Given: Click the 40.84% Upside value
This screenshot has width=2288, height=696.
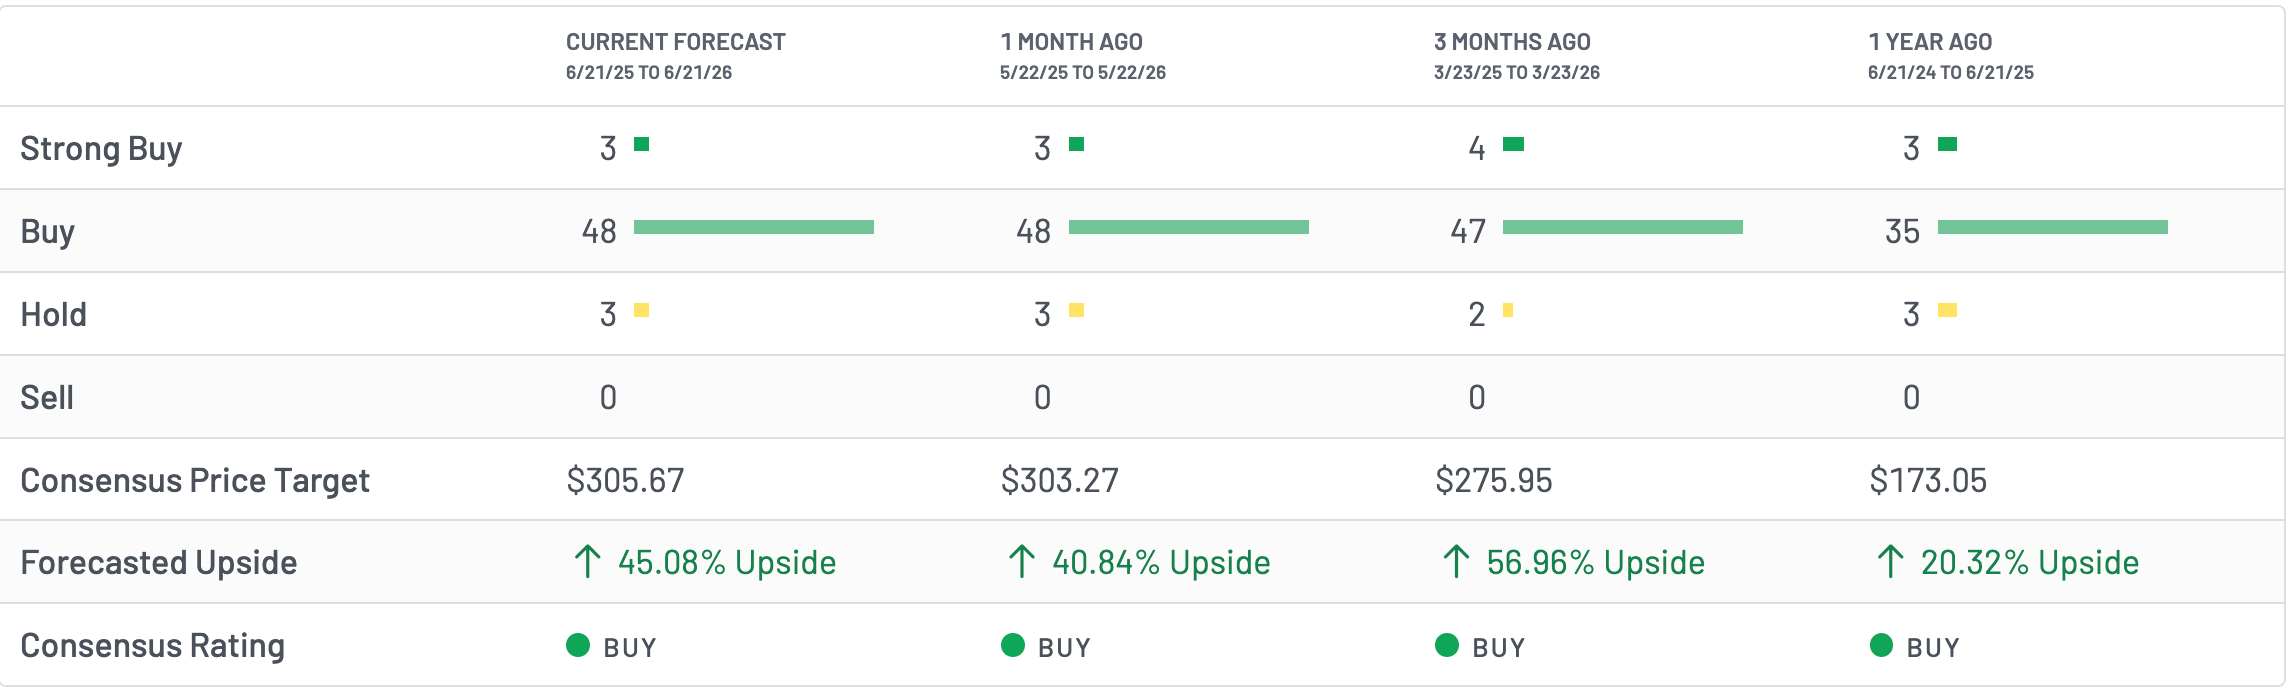Looking at the screenshot, I should pos(1161,563).
